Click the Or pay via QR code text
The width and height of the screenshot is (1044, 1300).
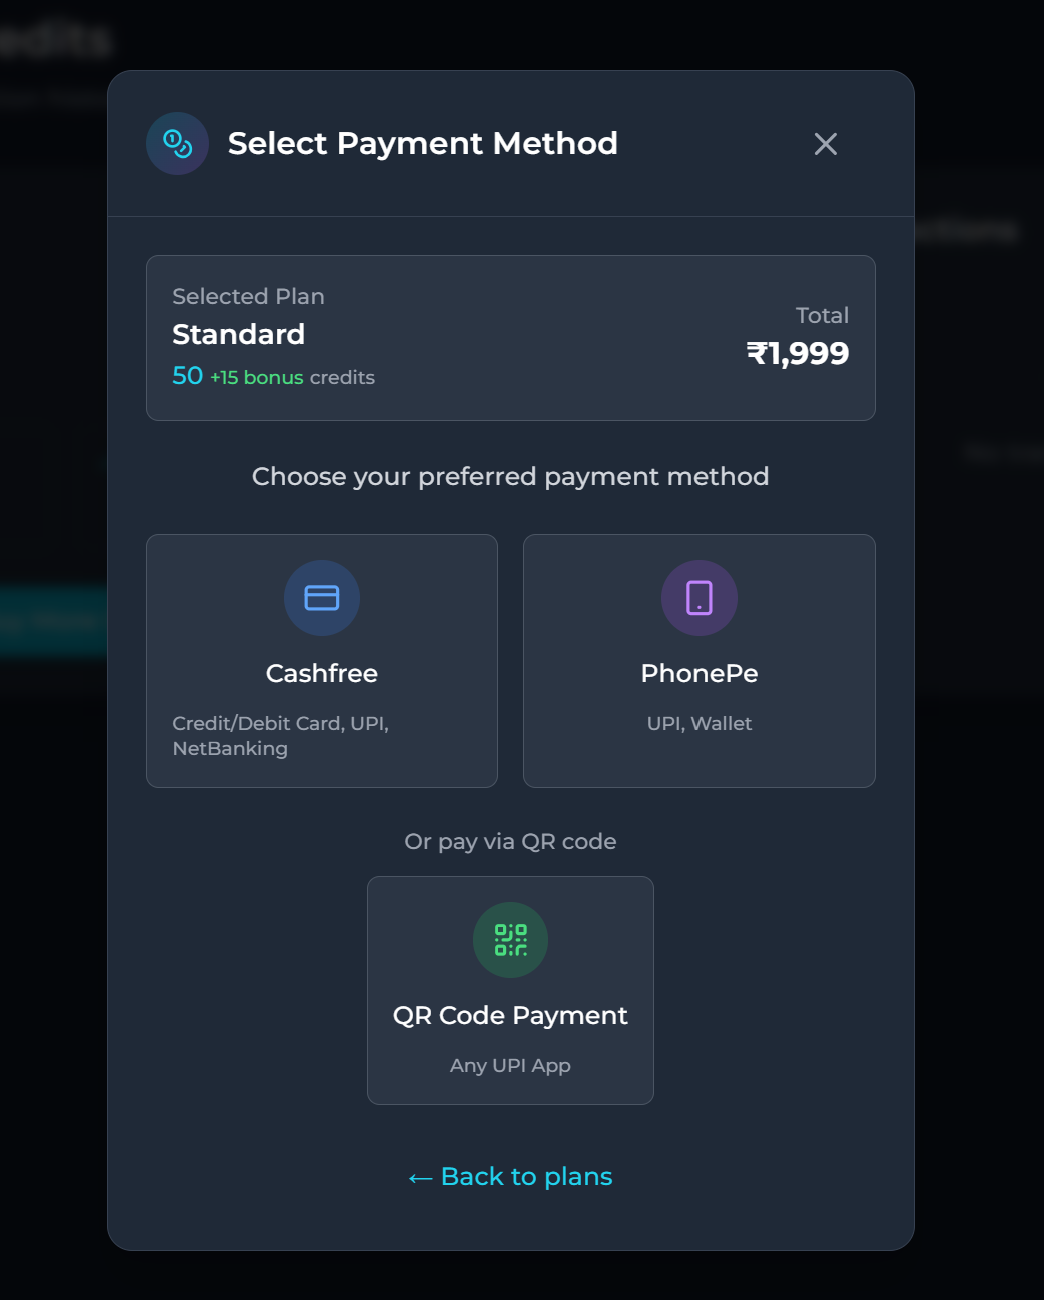tap(510, 841)
